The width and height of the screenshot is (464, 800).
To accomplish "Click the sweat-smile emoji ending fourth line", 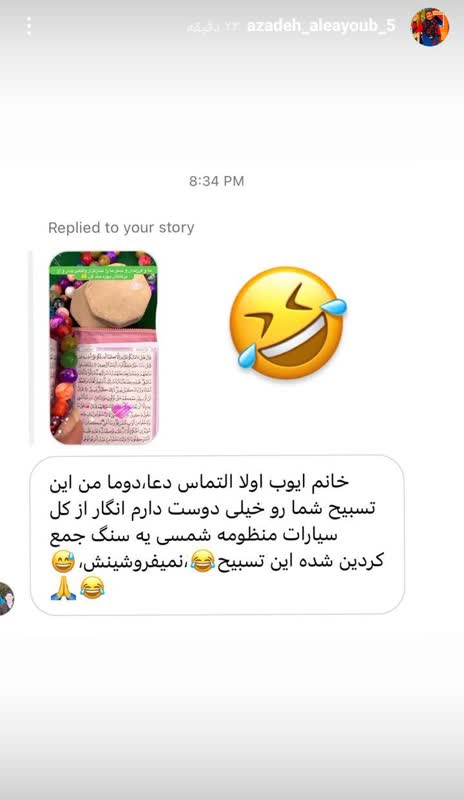I will tap(64, 562).
